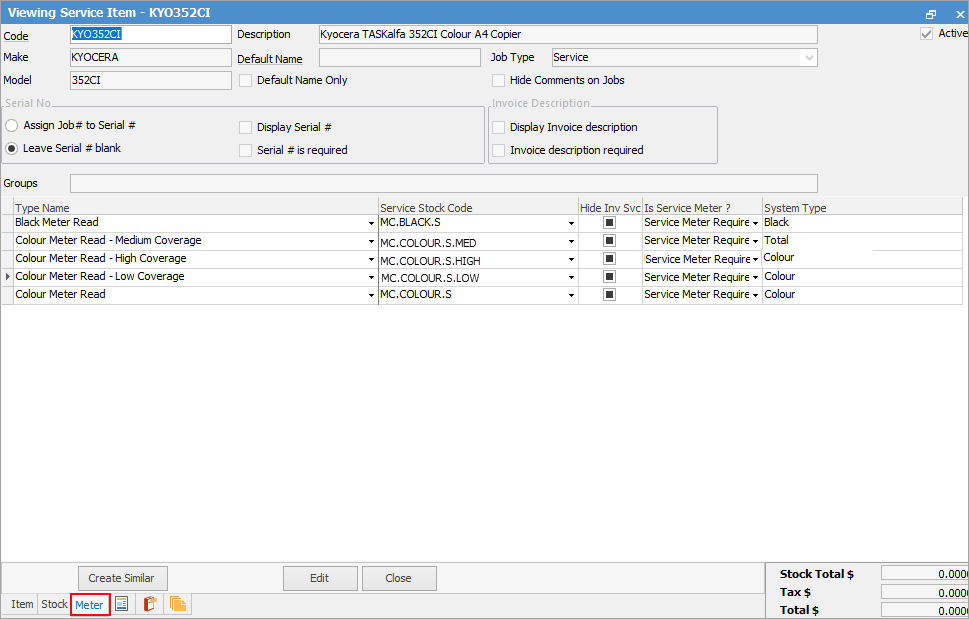
Task: Open Is Service Meter dropdown for Black row
Action: (x=756, y=223)
